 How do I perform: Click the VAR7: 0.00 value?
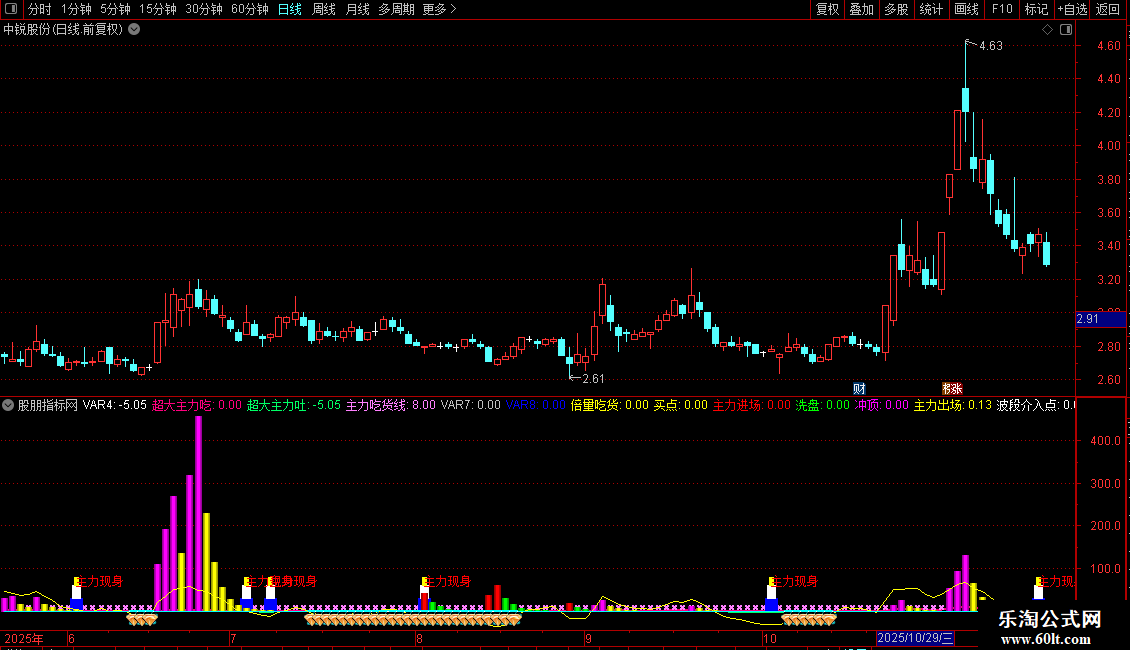click(x=471, y=405)
